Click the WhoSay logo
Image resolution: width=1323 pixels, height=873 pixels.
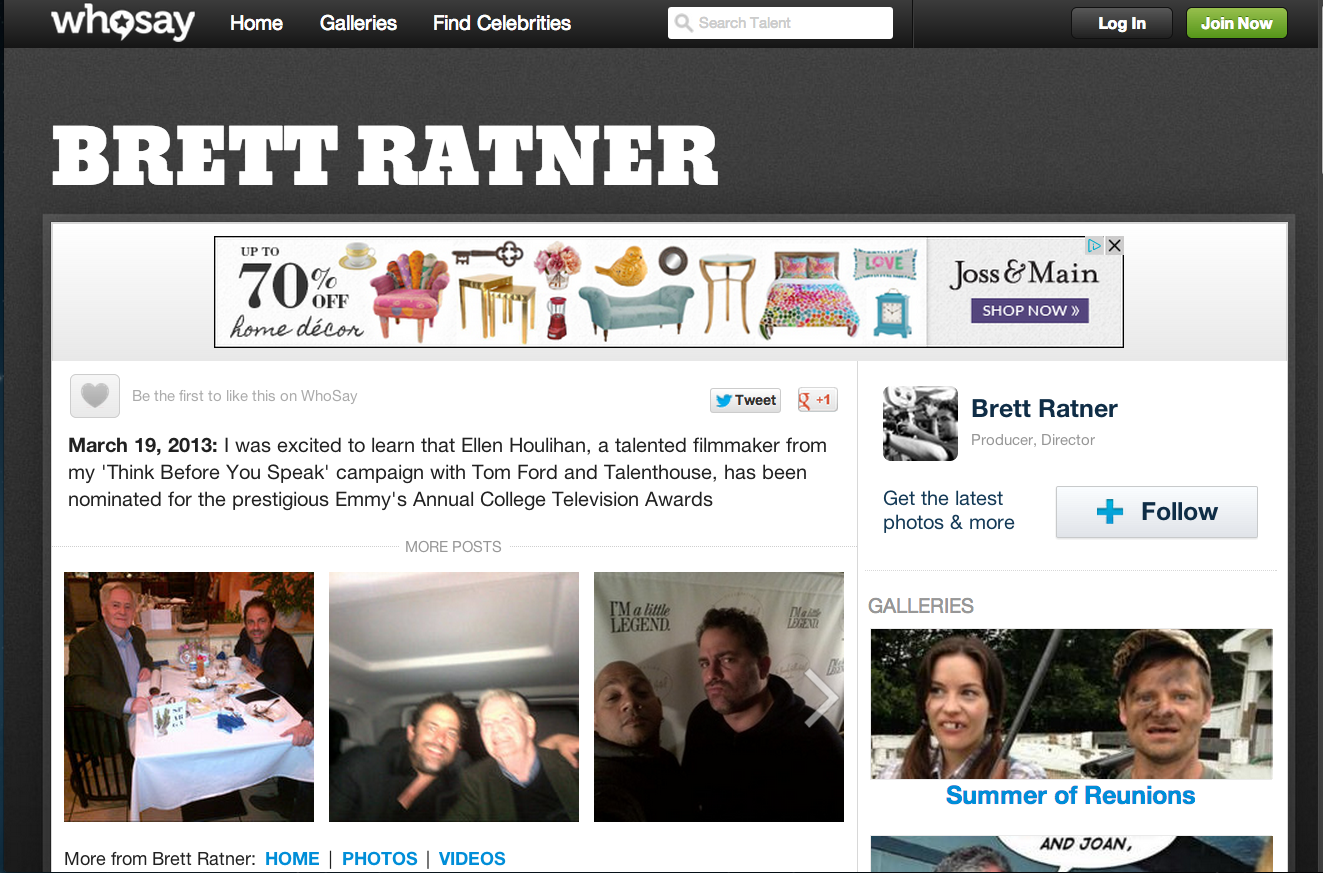click(123, 22)
